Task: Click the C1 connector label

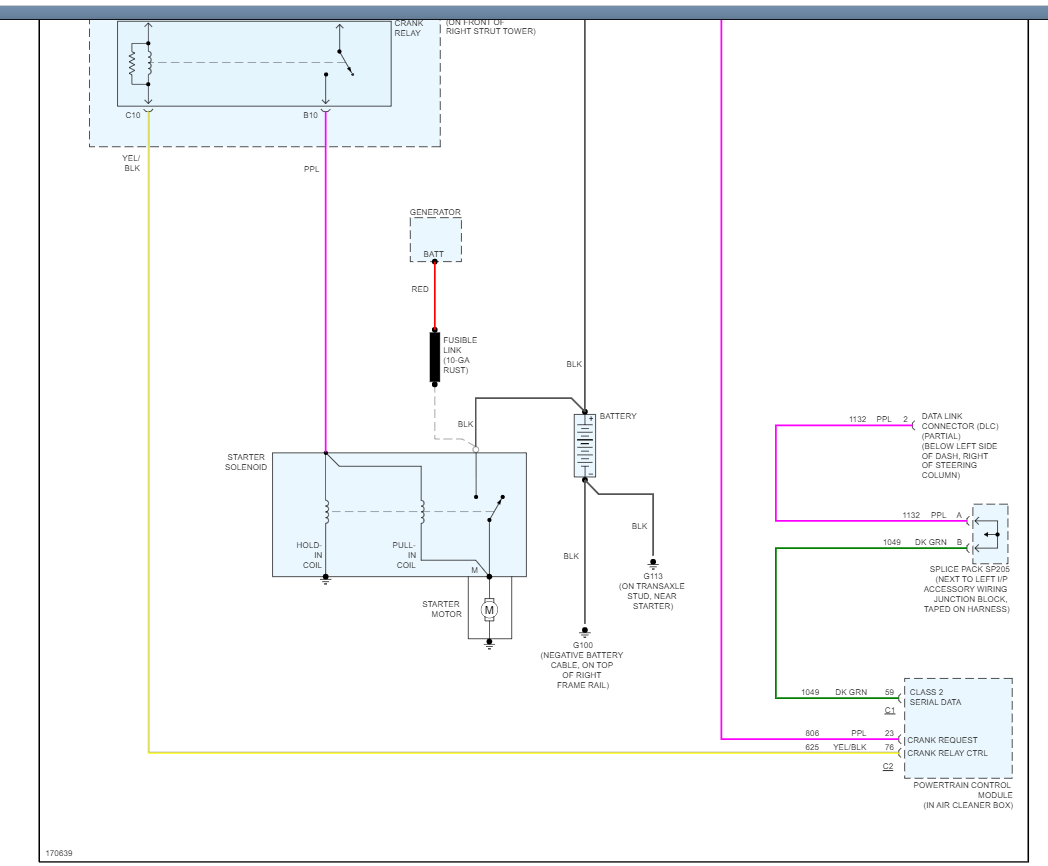Action: point(889,711)
